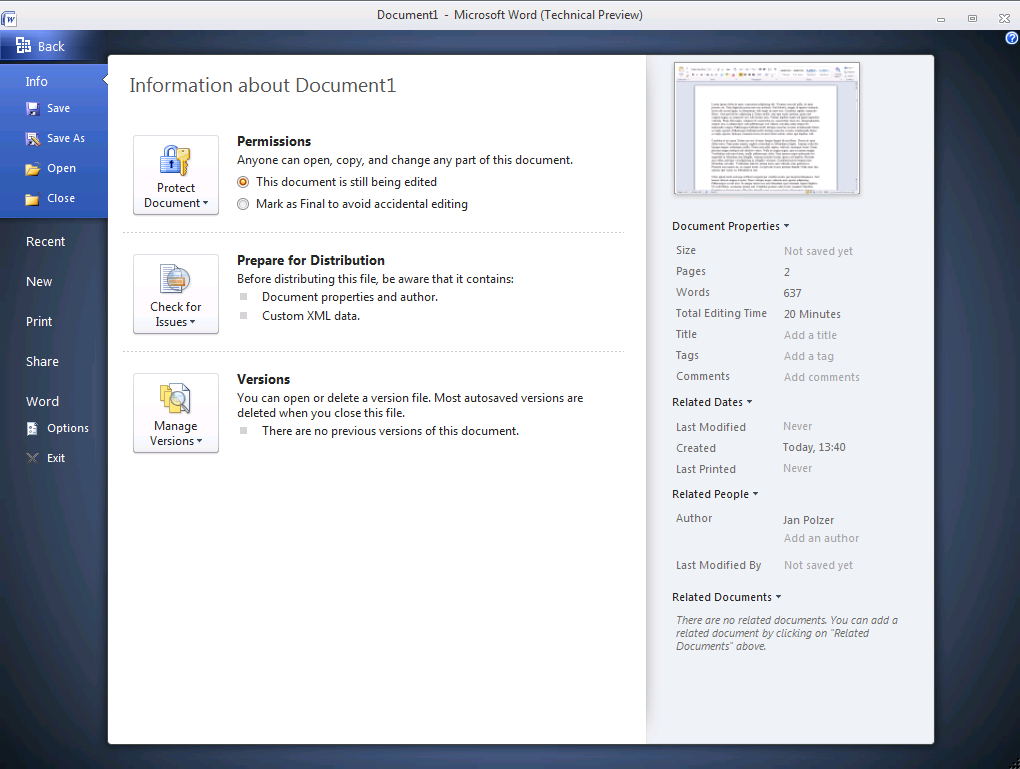Click the Save floppy disk icon
This screenshot has width=1020, height=769.
click(x=33, y=109)
